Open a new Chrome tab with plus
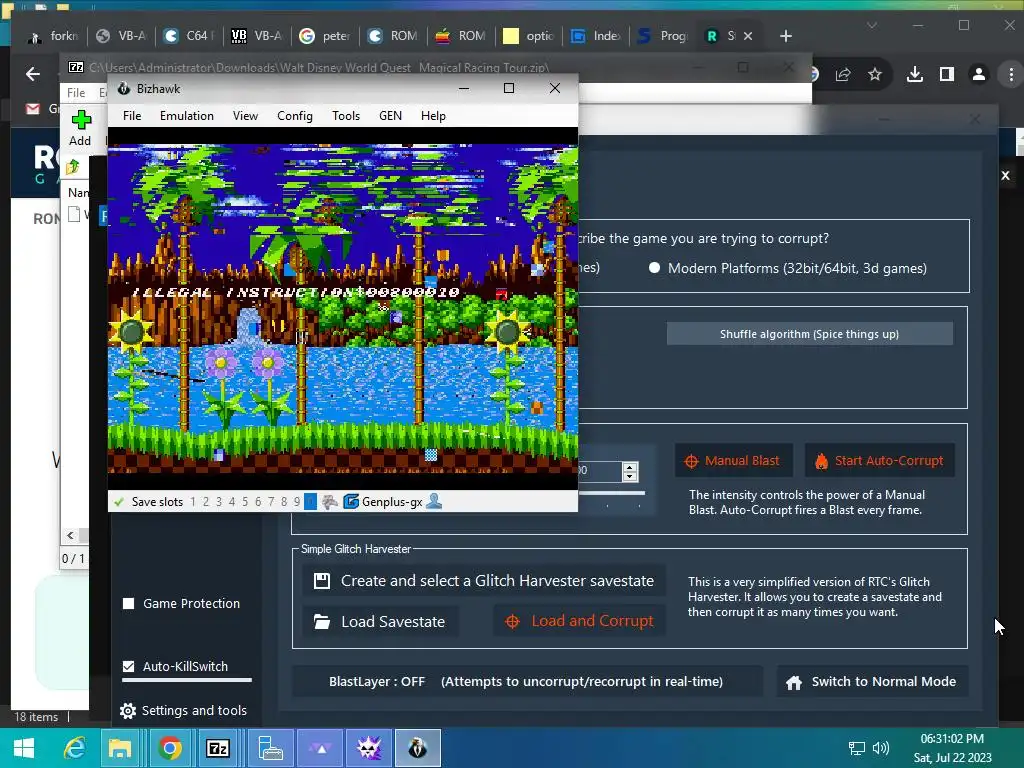Image resolution: width=1024 pixels, height=768 pixels. pyautogui.click(x=786, y=36)
